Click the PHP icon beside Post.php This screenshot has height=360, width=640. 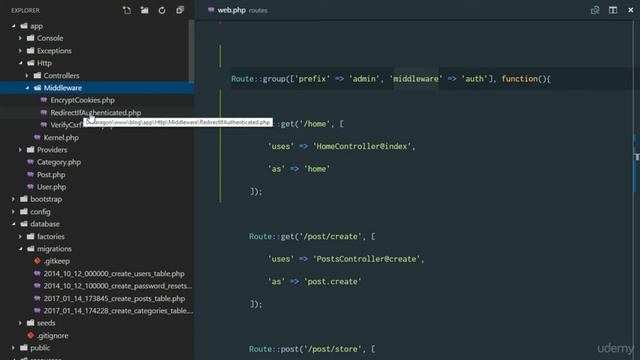[x=31, y=175]
